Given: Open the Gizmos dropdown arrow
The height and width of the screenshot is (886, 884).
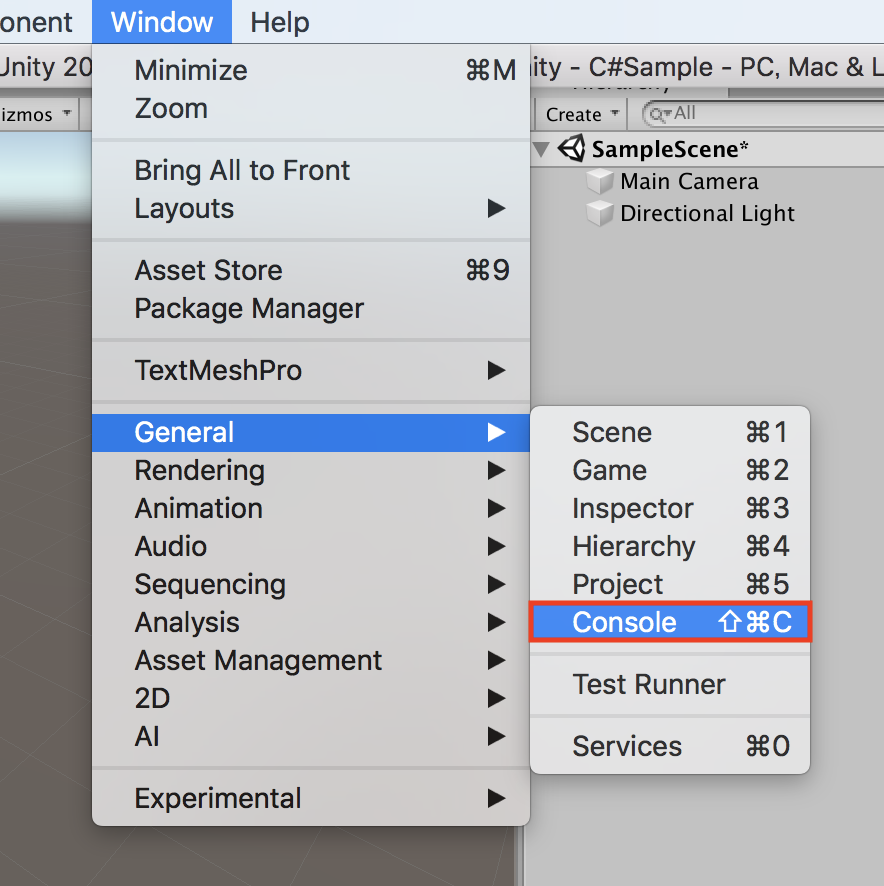Looking at the screenshot, I should [x=67, y=114].
